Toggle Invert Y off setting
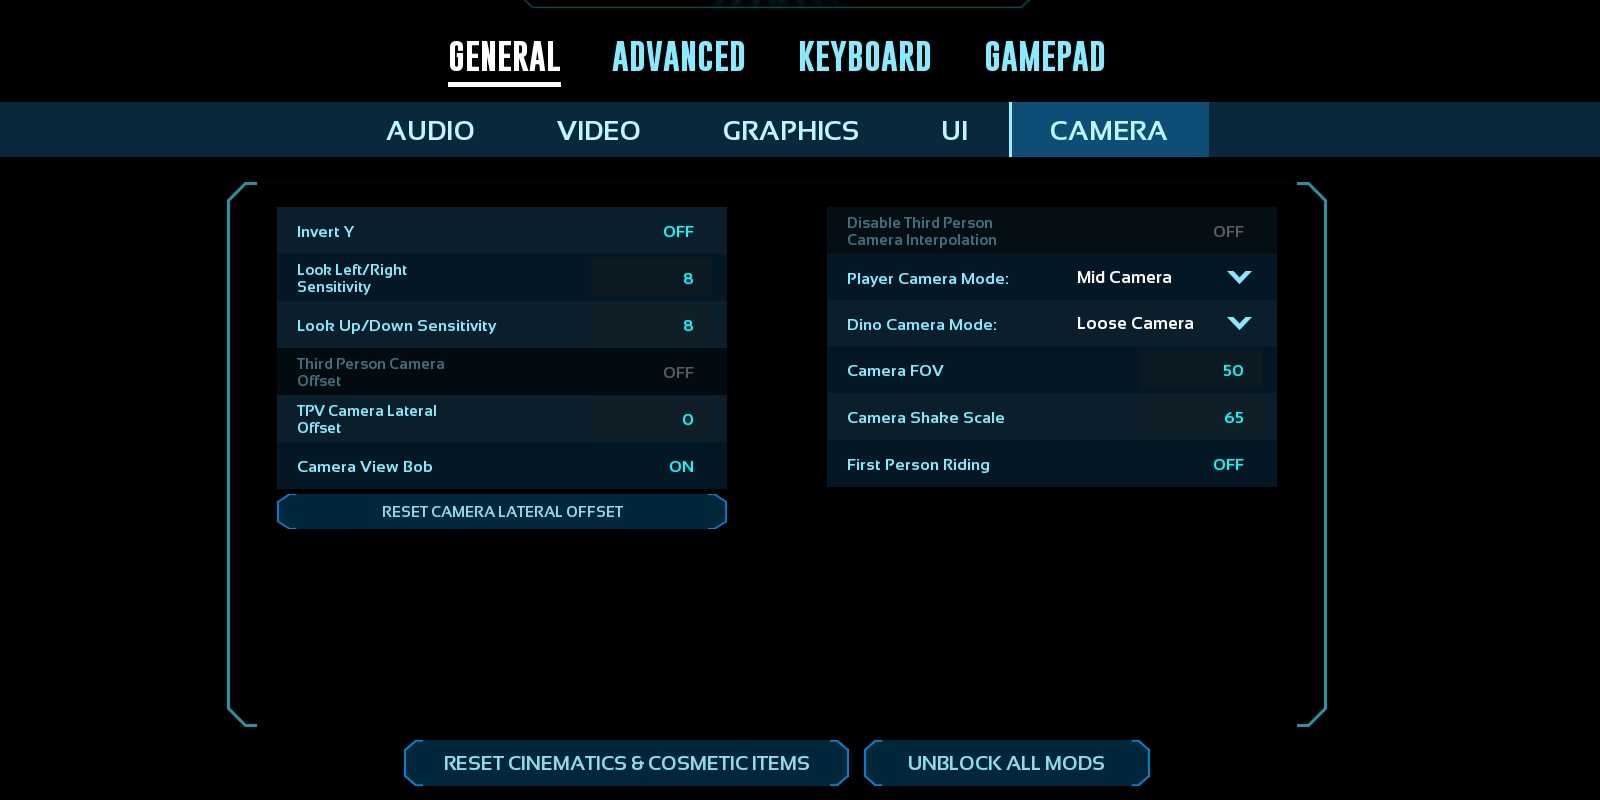This screenshot has width=1600, height=800. 678,231
